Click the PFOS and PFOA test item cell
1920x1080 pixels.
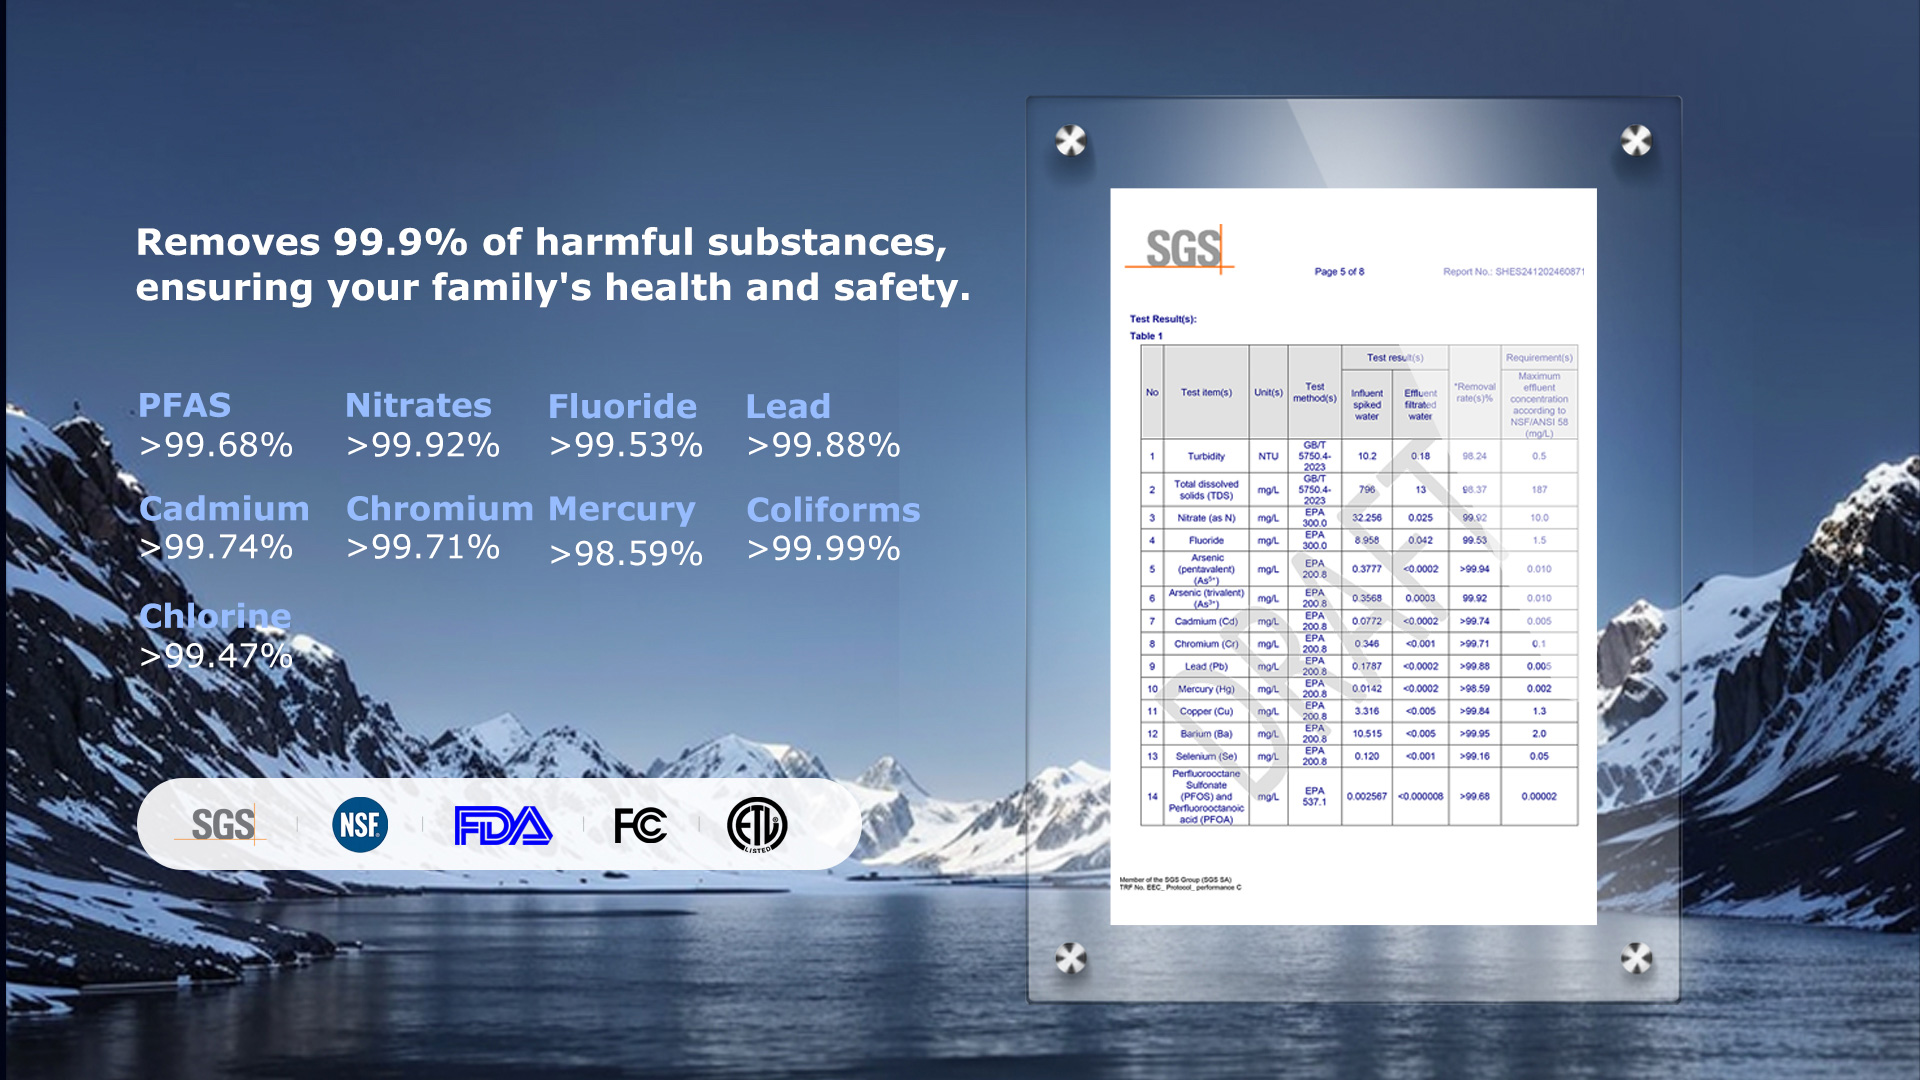click(x=1206, y=797)
